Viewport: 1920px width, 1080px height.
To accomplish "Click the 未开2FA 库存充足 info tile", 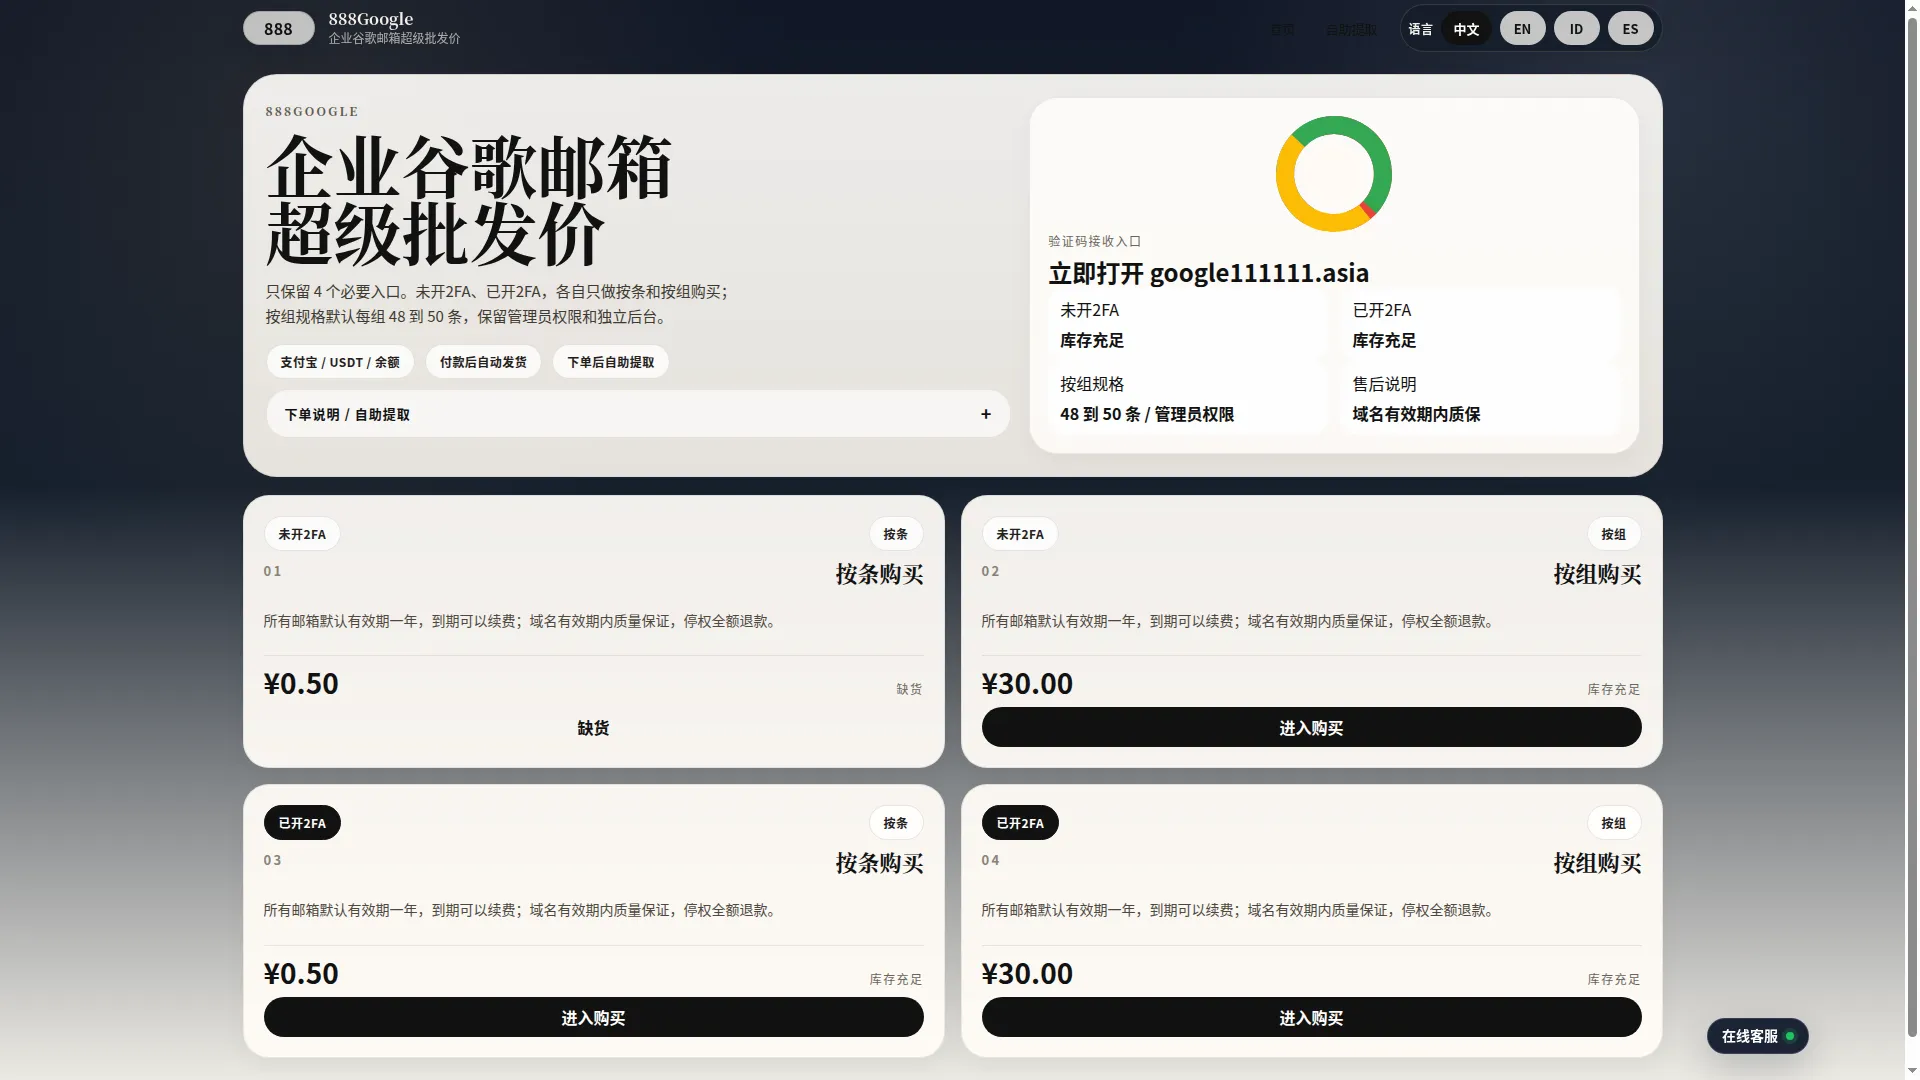I will pos(1188,325).
